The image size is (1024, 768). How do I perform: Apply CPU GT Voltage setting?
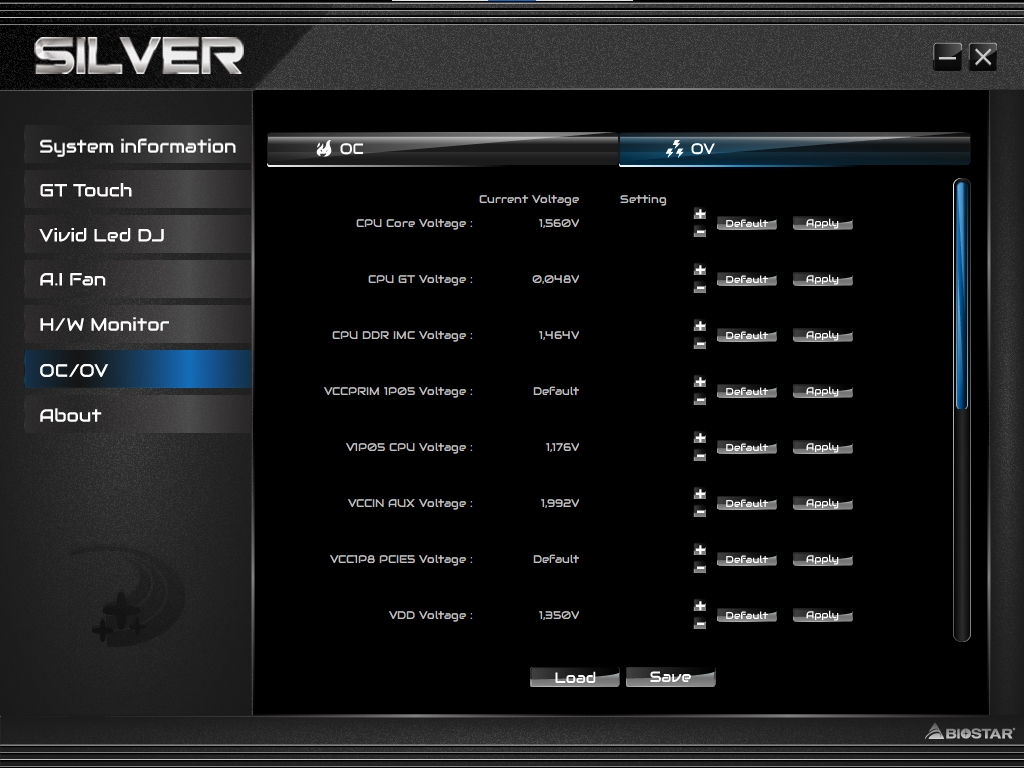pyautogui.click(x=822, y=280)
